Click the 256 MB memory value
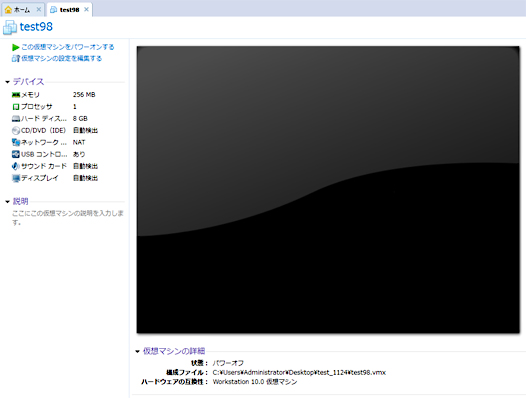 [x=84, y=95]
